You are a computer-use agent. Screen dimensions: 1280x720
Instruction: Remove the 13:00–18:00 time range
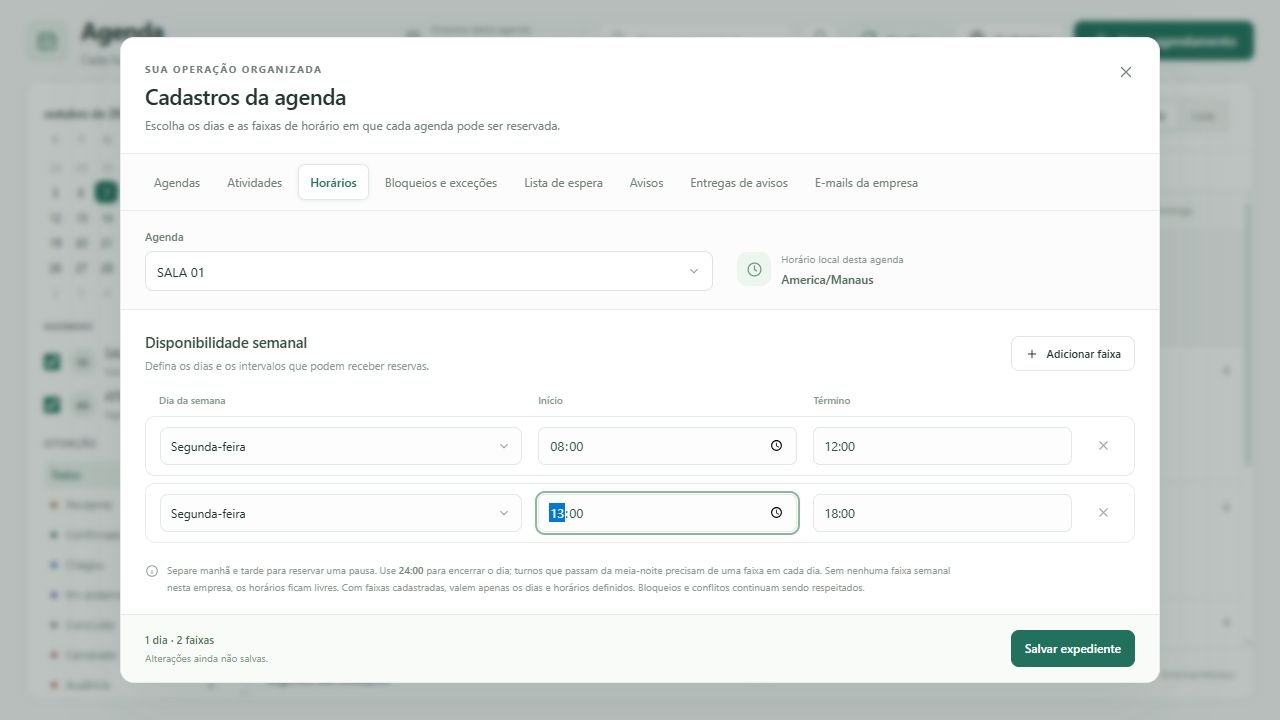(x=1103, y=513)
